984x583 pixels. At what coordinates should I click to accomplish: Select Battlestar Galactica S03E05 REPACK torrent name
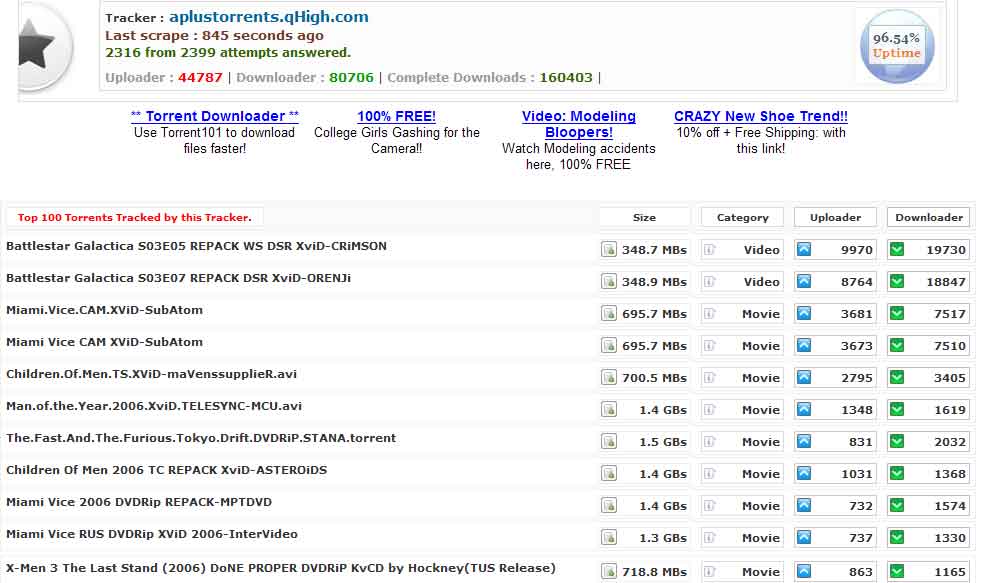(196, 246)
